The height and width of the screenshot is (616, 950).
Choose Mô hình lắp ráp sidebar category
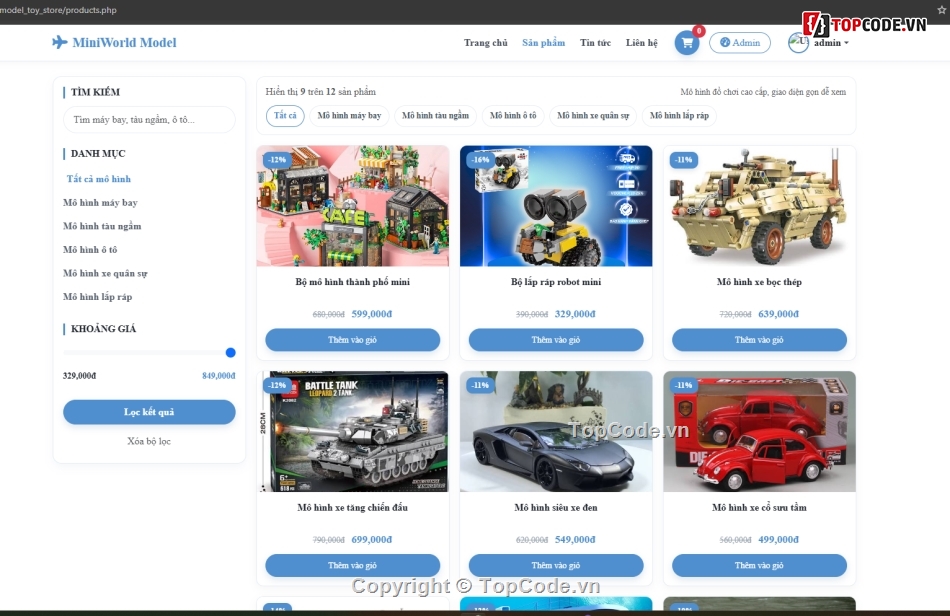click(x=98, y=297)
